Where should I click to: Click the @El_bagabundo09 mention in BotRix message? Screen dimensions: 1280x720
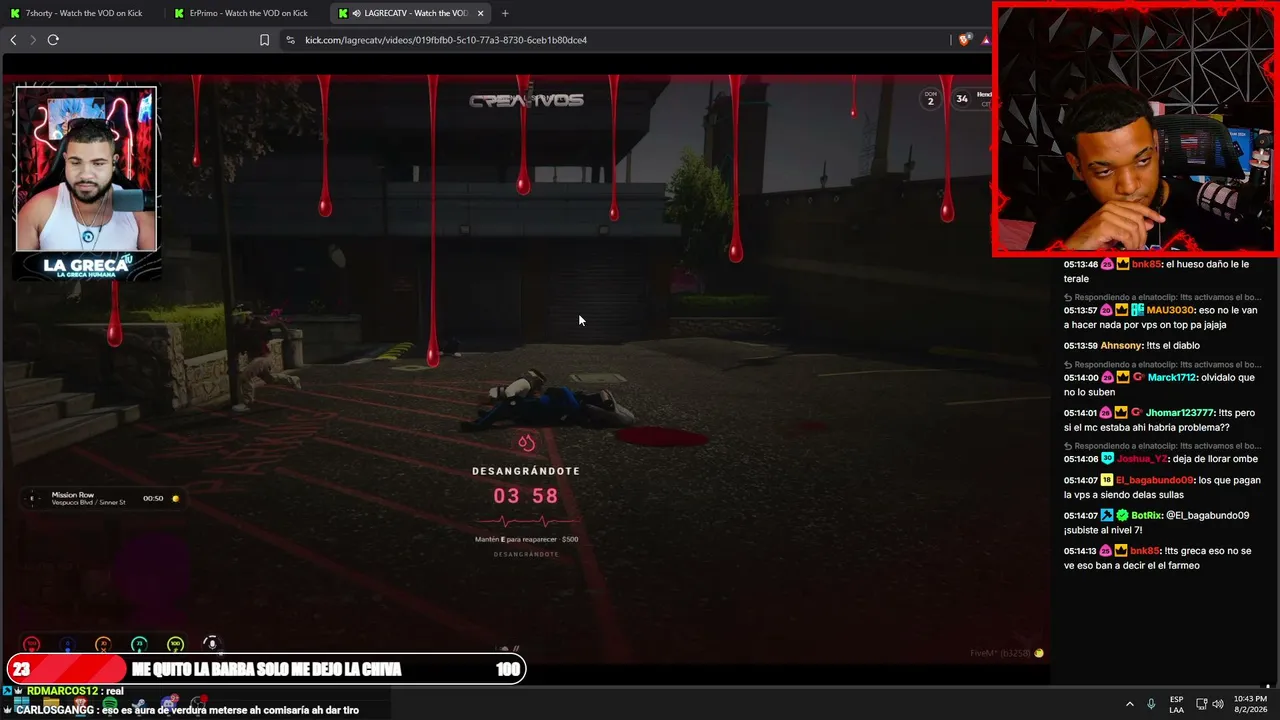tap(1207, 515)
